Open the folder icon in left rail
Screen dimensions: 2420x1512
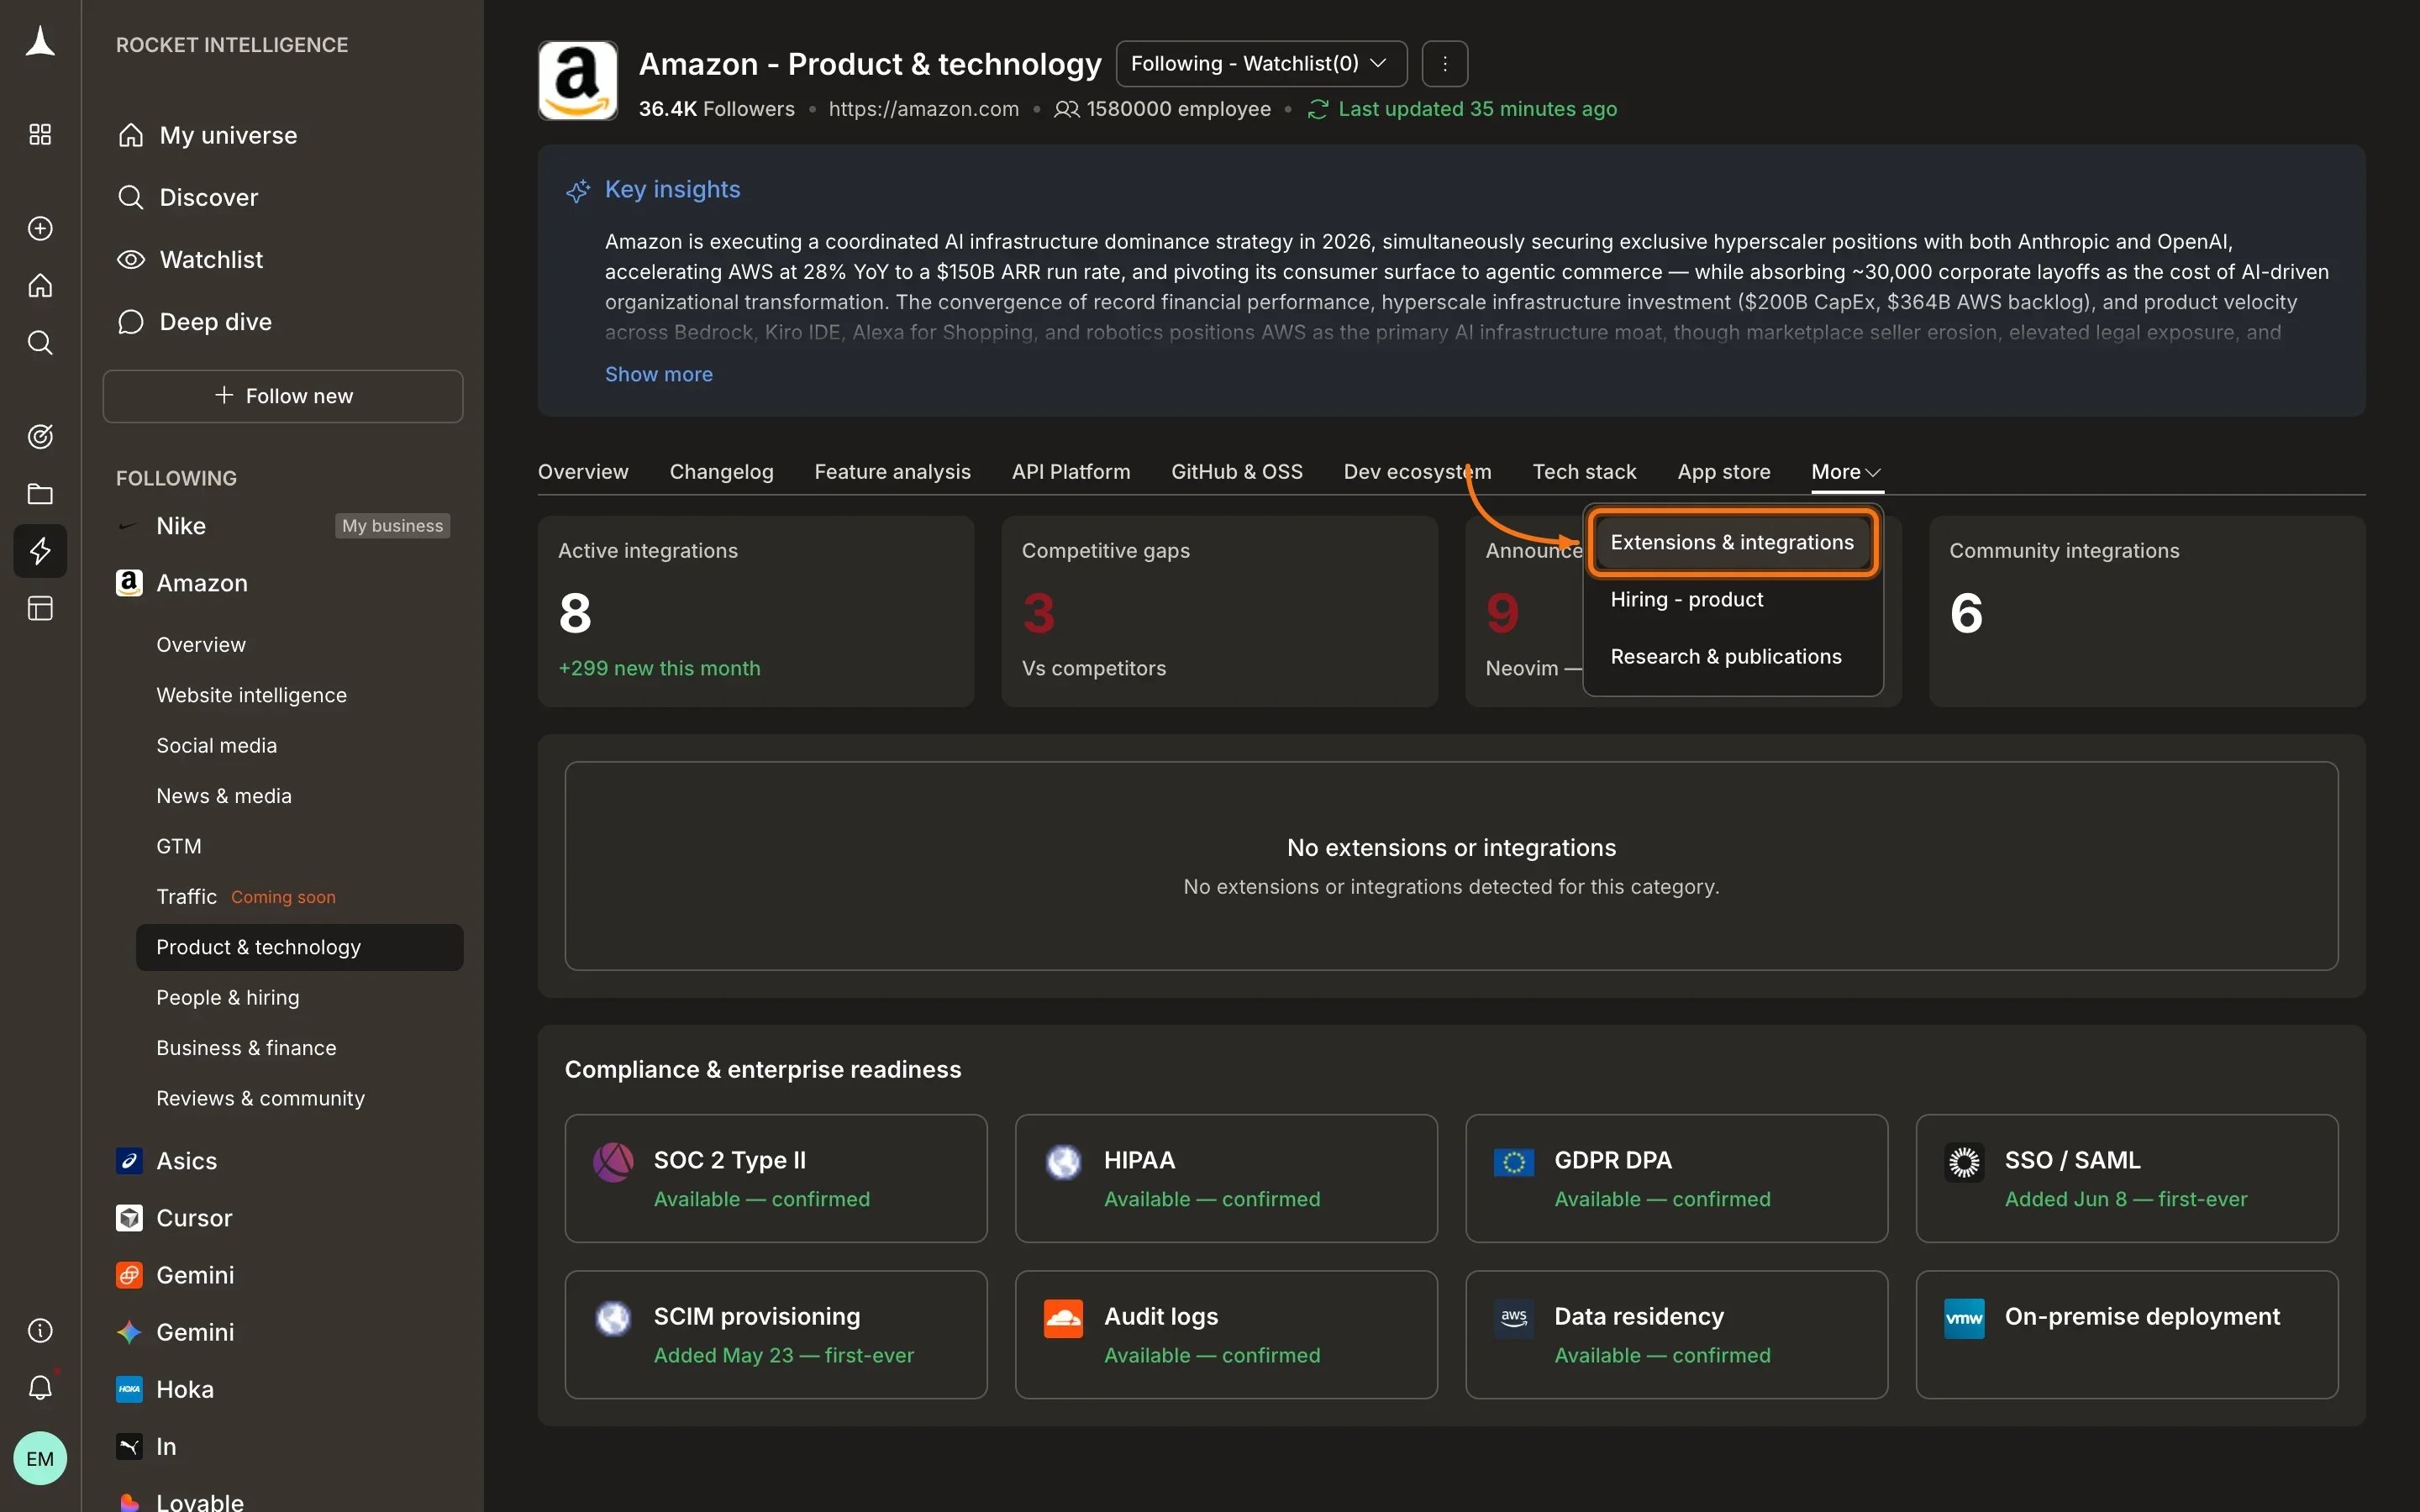[x=40, y=493]
